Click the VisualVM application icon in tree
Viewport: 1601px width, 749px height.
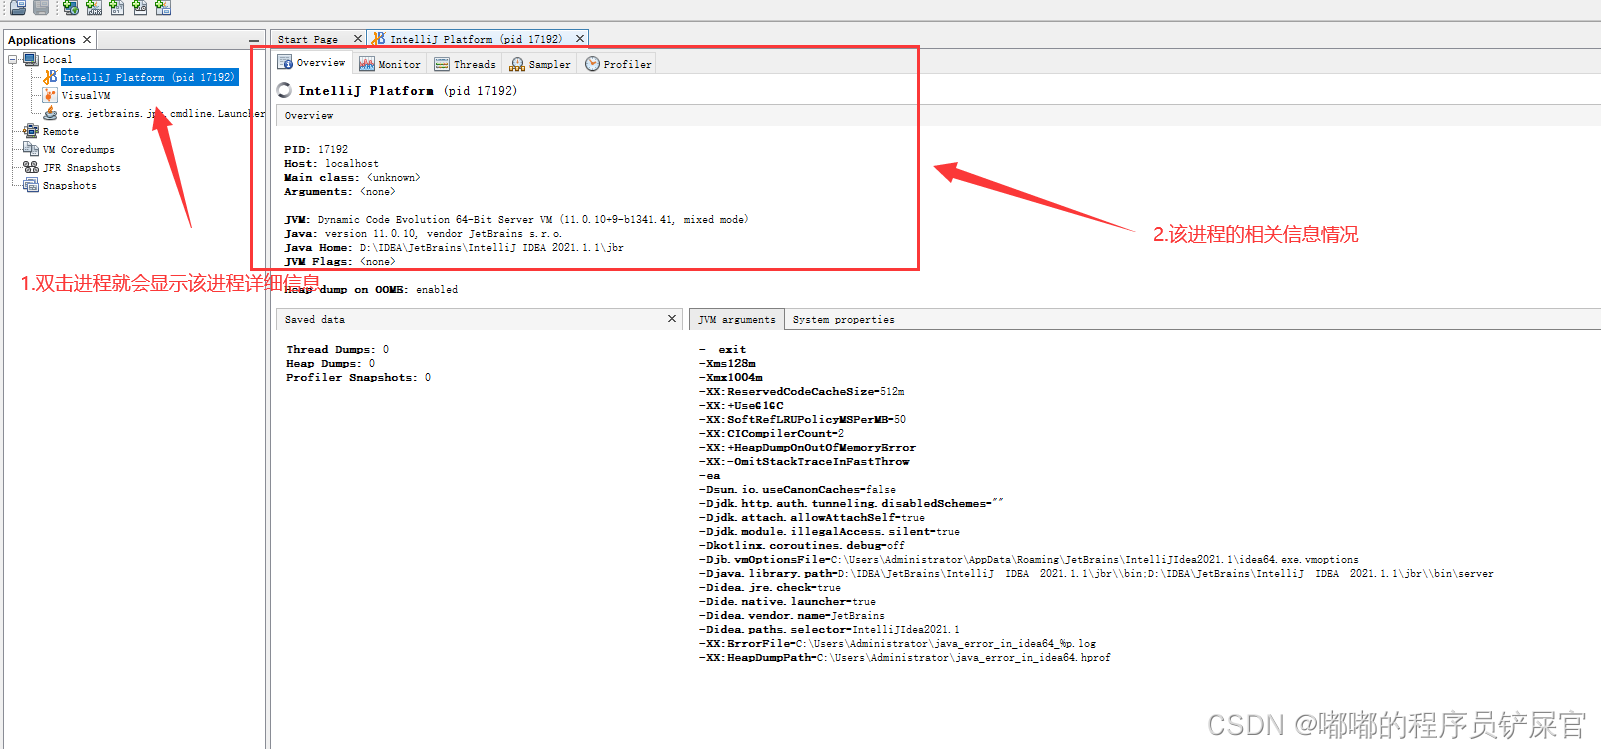50,95
